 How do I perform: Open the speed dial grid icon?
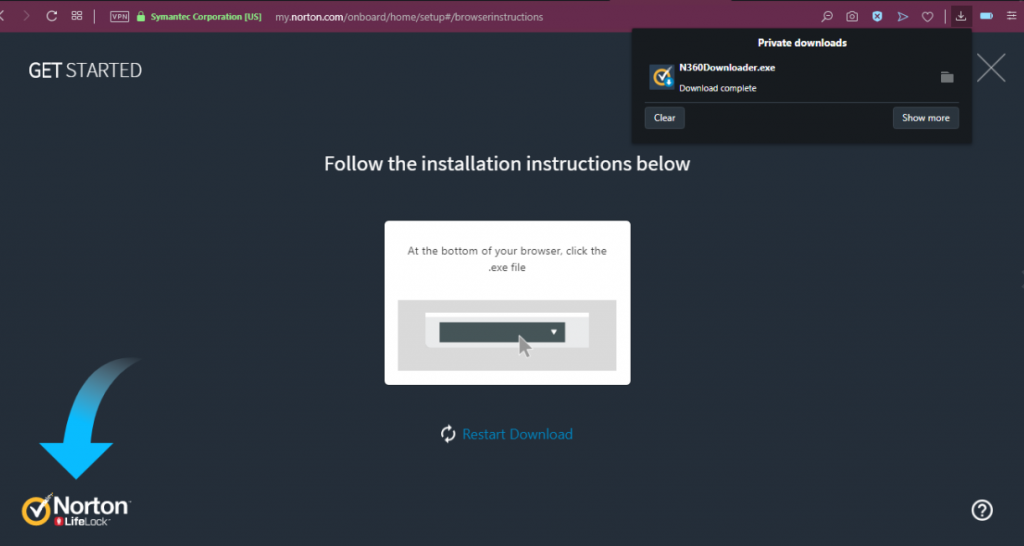(x=77, y=16)
